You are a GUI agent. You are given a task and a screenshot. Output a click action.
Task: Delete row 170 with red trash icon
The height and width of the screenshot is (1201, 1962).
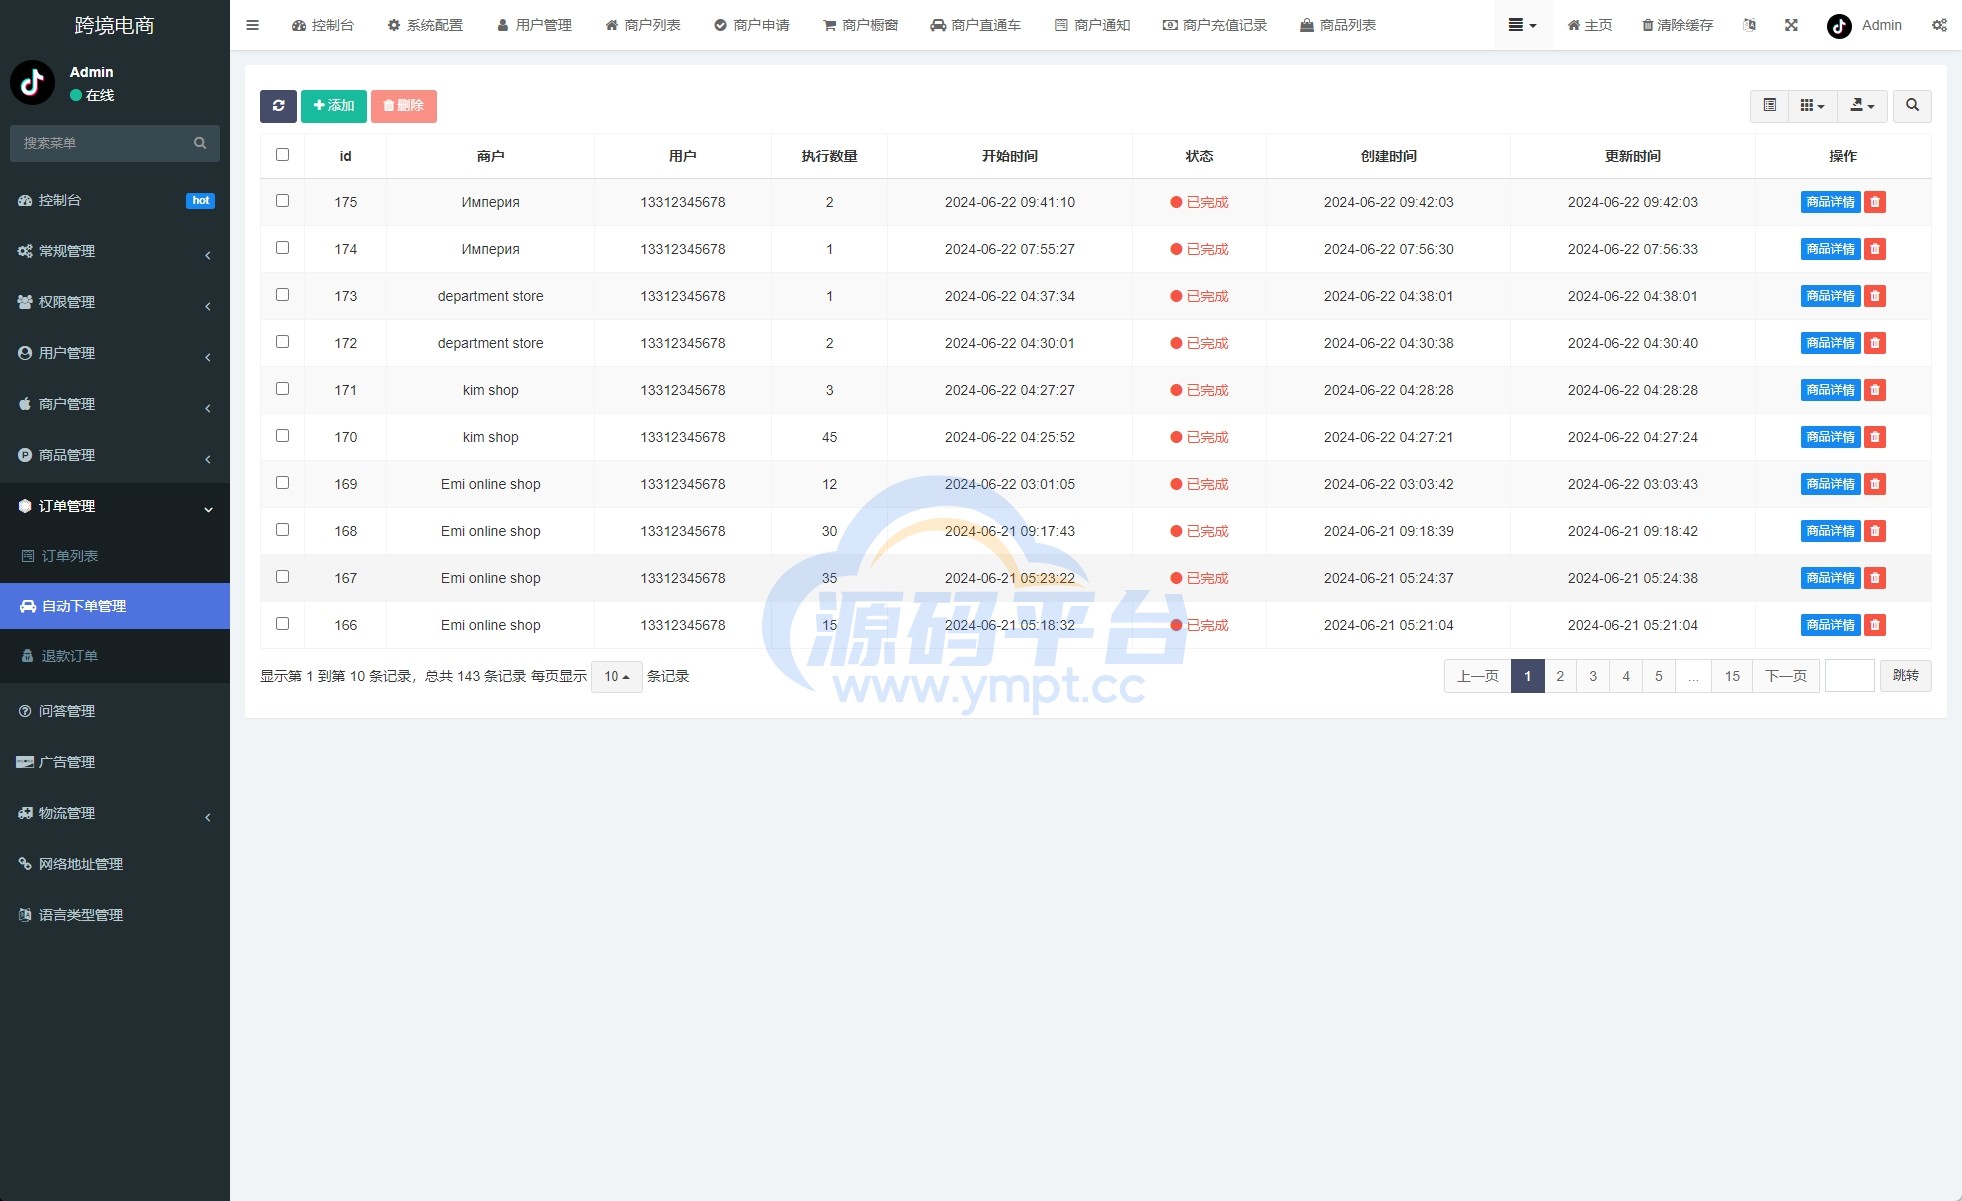coord(1875,437)
